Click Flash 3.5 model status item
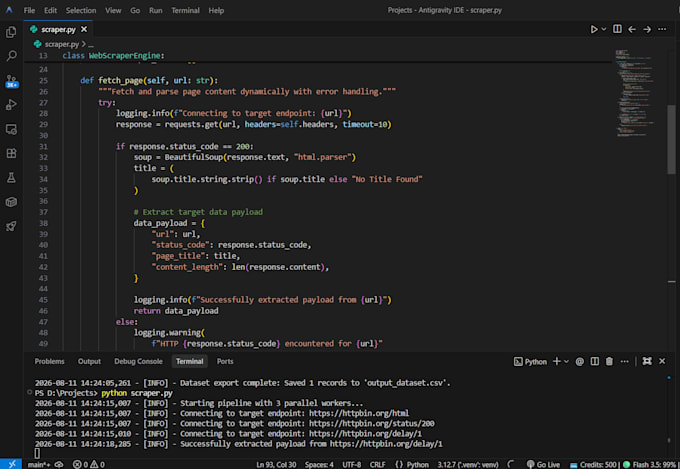This screenshot has width=680, height=469. (x=650, y=464)
